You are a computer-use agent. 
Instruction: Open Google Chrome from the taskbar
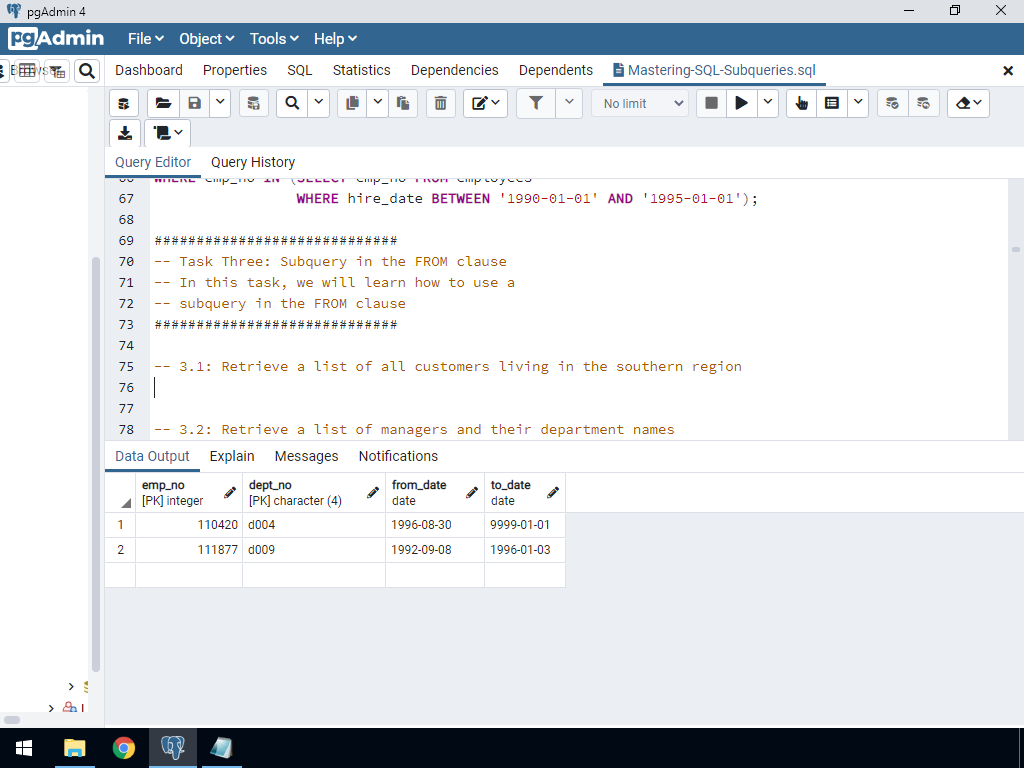(124, 747)
